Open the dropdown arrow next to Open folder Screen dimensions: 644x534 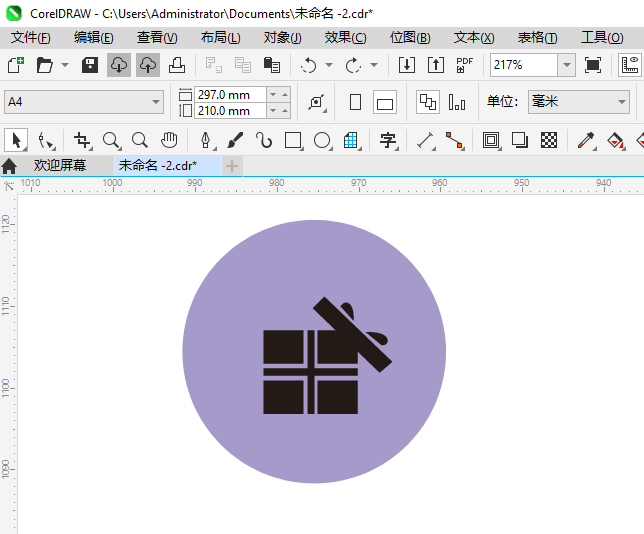pos(65,65)
